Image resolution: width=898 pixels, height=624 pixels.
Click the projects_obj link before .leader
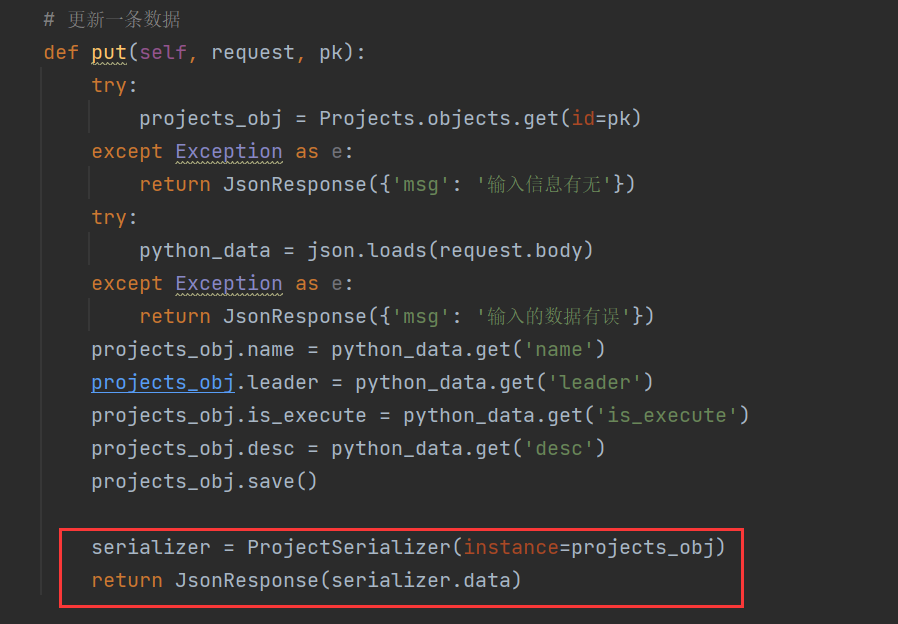163,382
